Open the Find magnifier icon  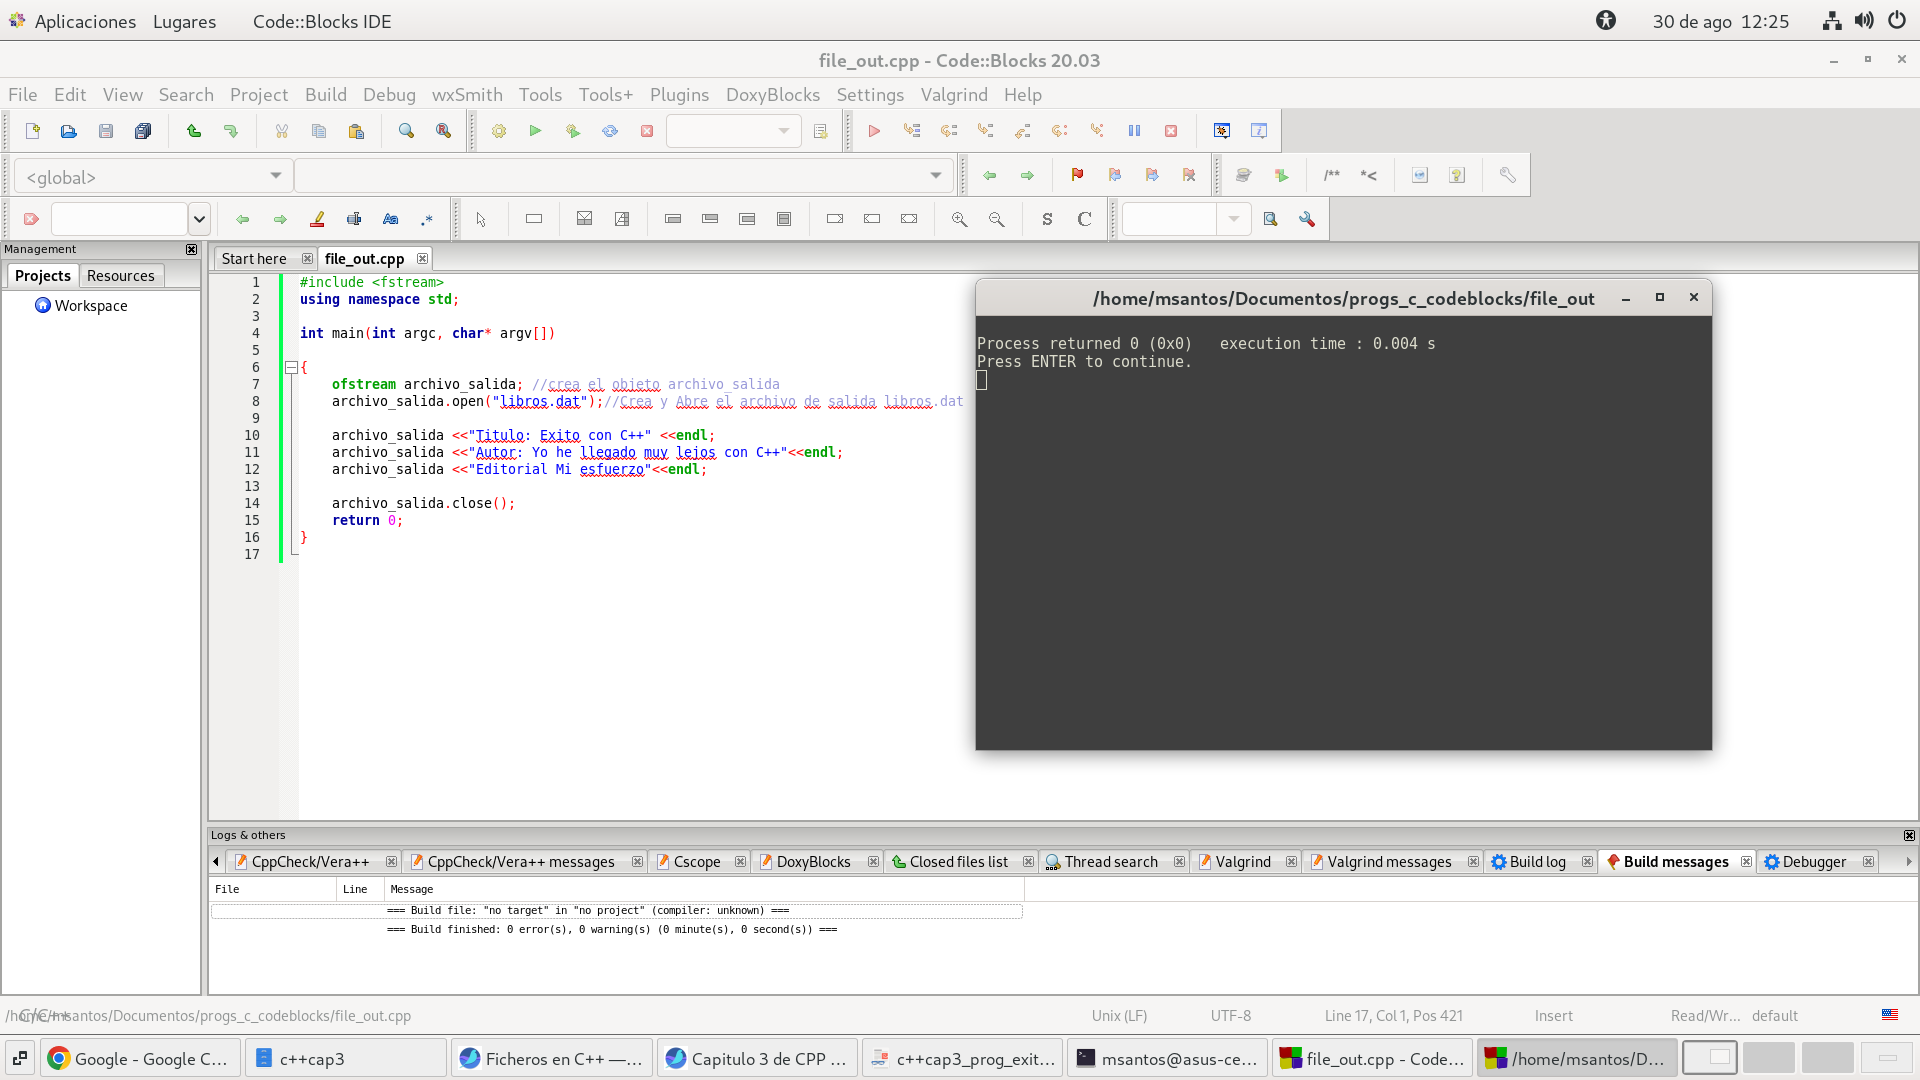coord(406,131)
